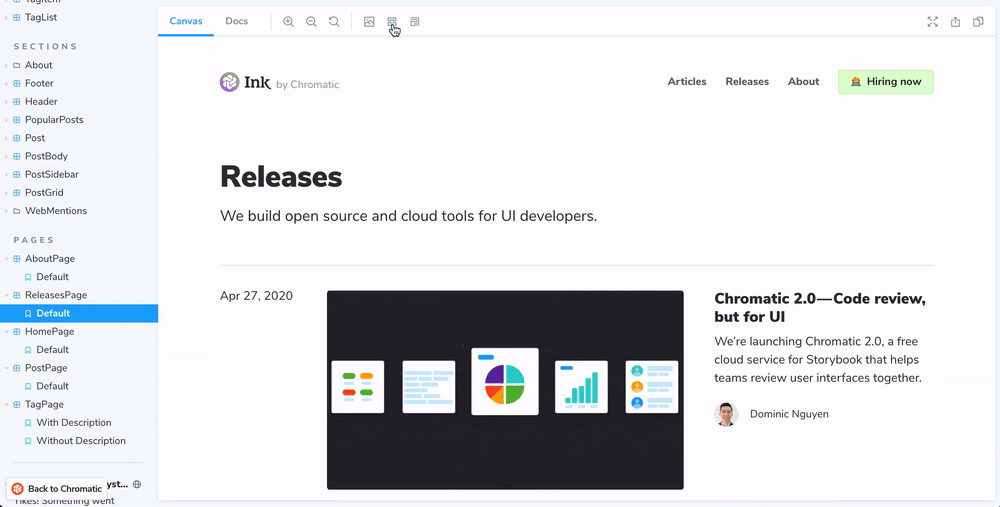Viewport: 1000px width, 507px height.
Task: Select the Without Description story
Action: [81, 441]
